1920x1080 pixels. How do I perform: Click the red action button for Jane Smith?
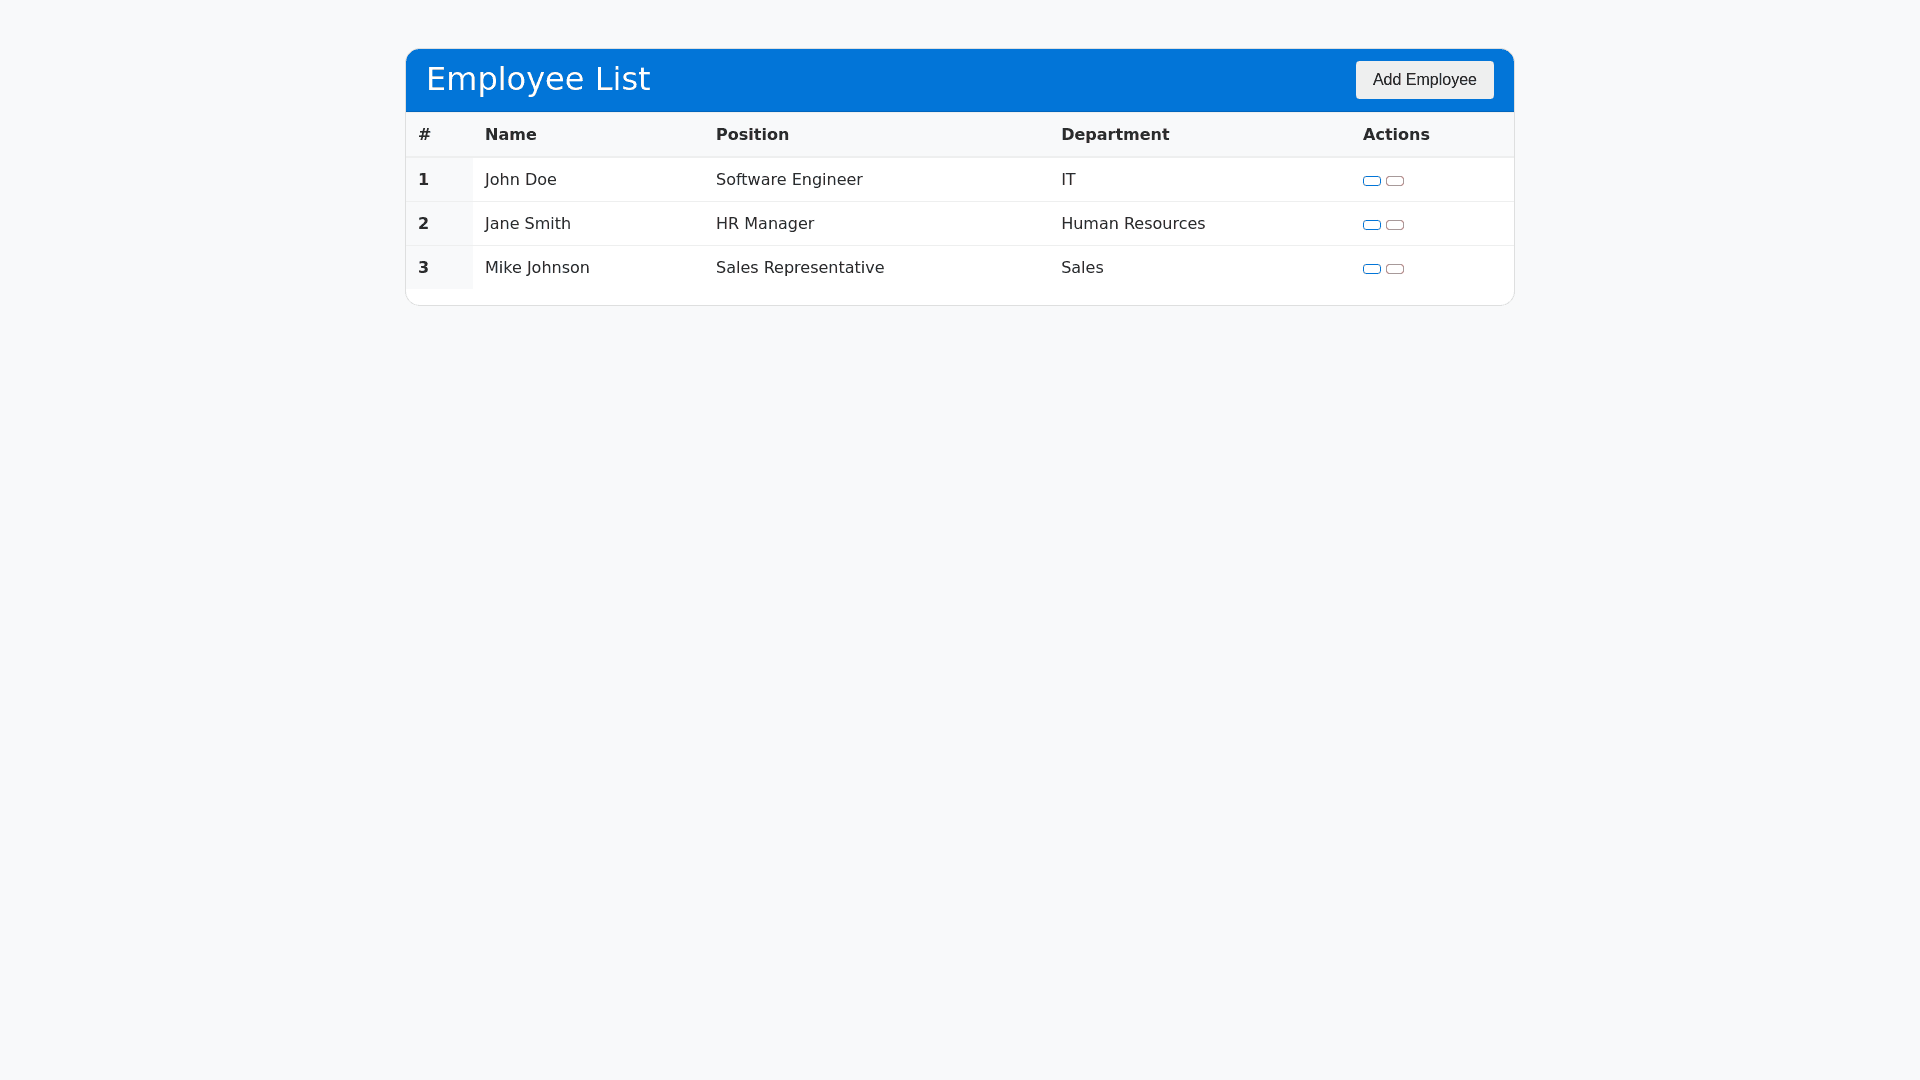(x=1395, y=225)
